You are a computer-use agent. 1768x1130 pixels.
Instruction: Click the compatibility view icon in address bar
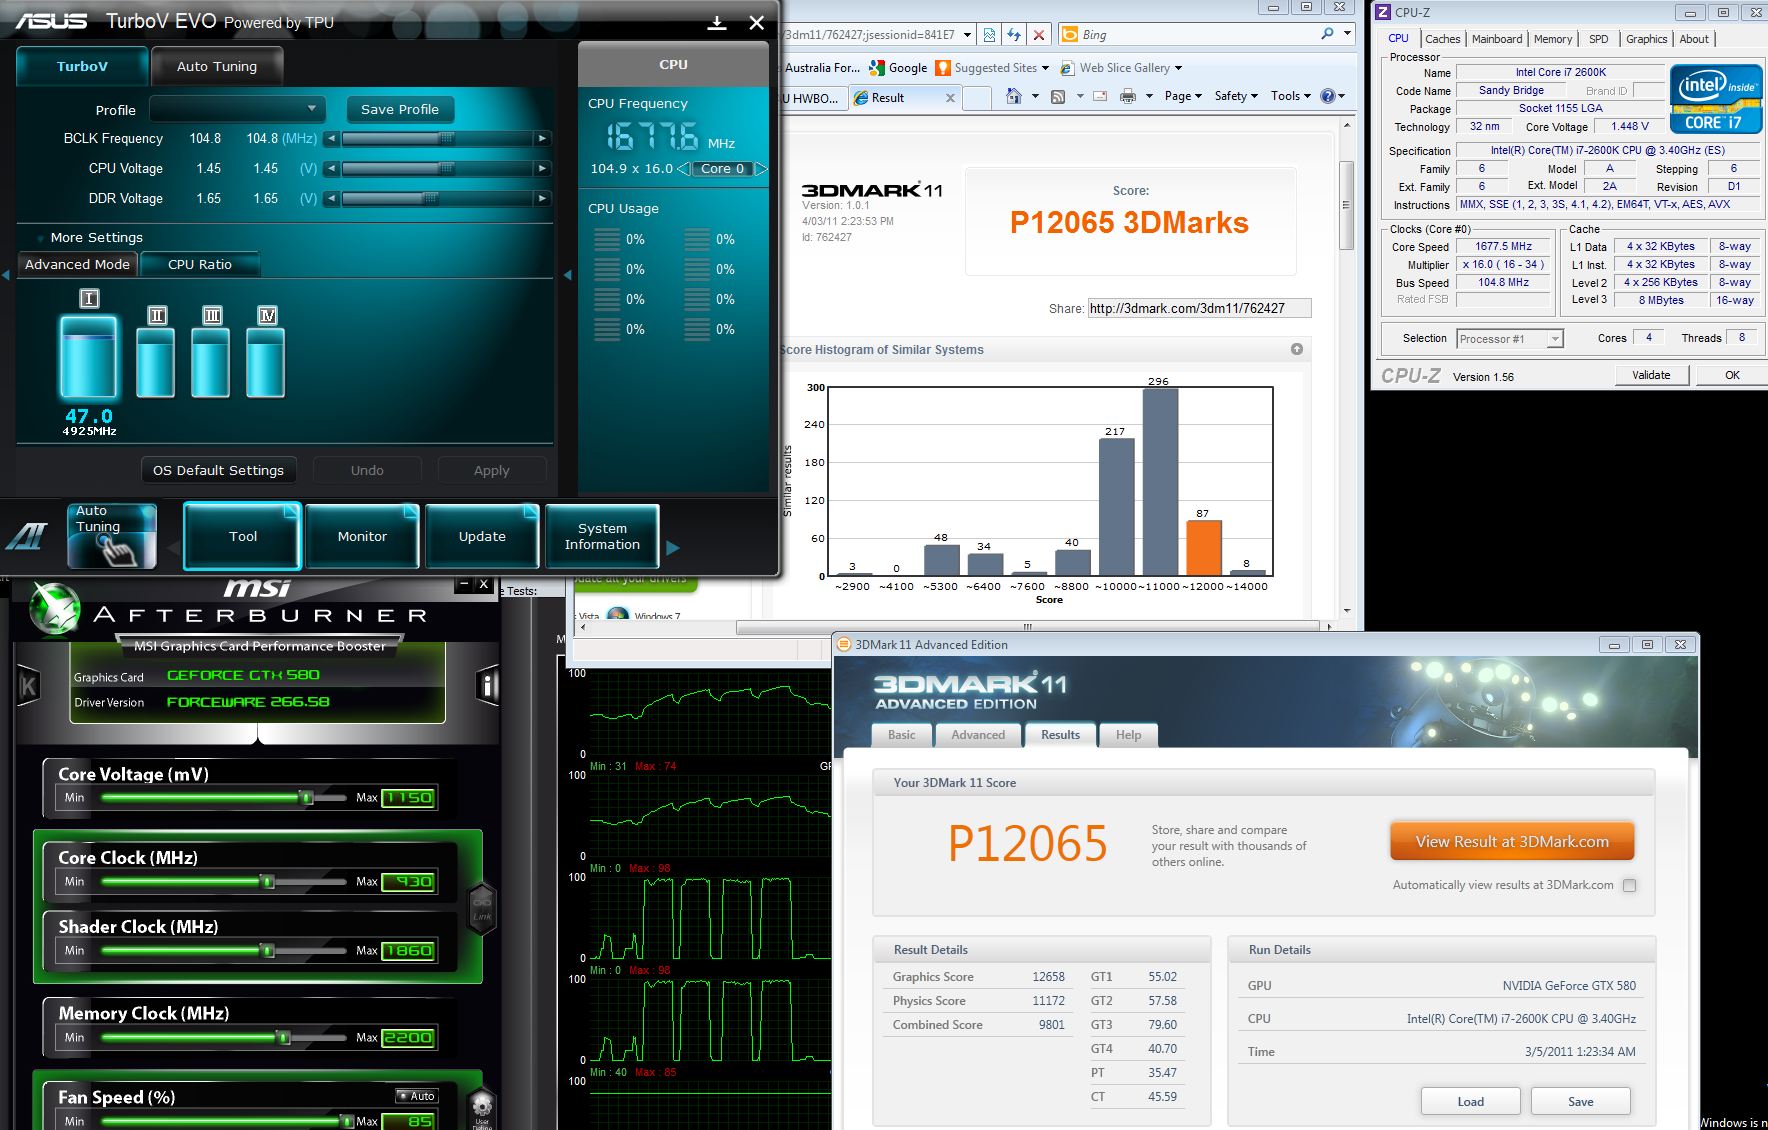989,35
